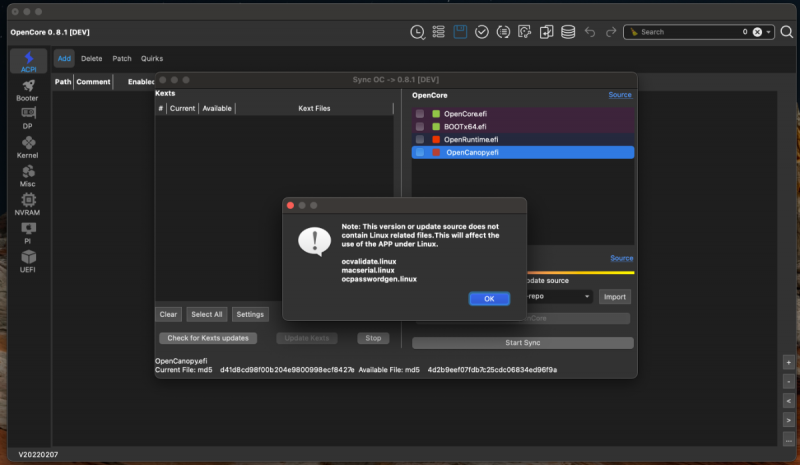Click the yellow progress bar

tap(580, 272)
